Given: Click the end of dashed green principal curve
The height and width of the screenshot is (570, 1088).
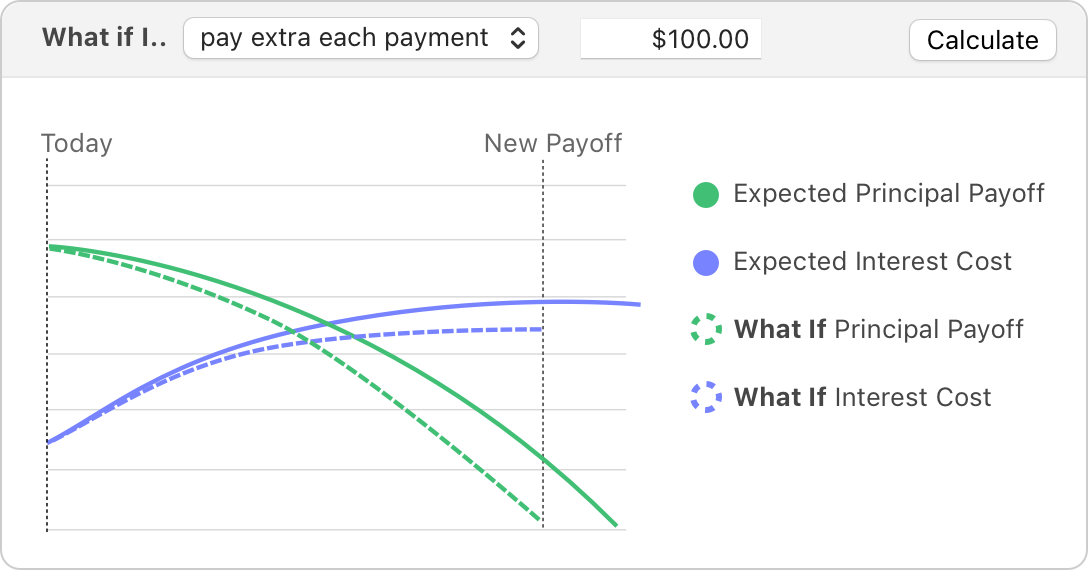Looking at the screenshot, I should [537, 517].
